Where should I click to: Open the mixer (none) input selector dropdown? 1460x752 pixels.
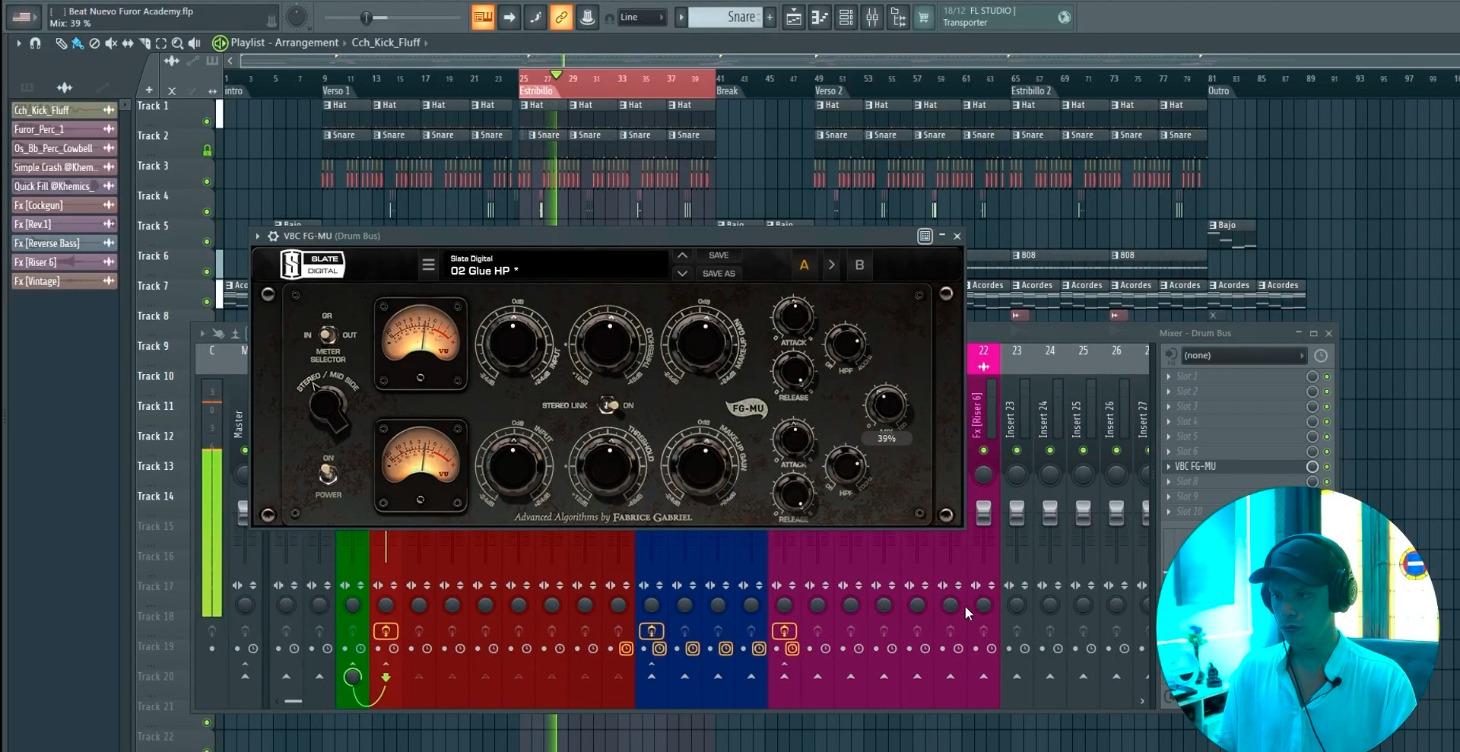(x=1243, y=355)
